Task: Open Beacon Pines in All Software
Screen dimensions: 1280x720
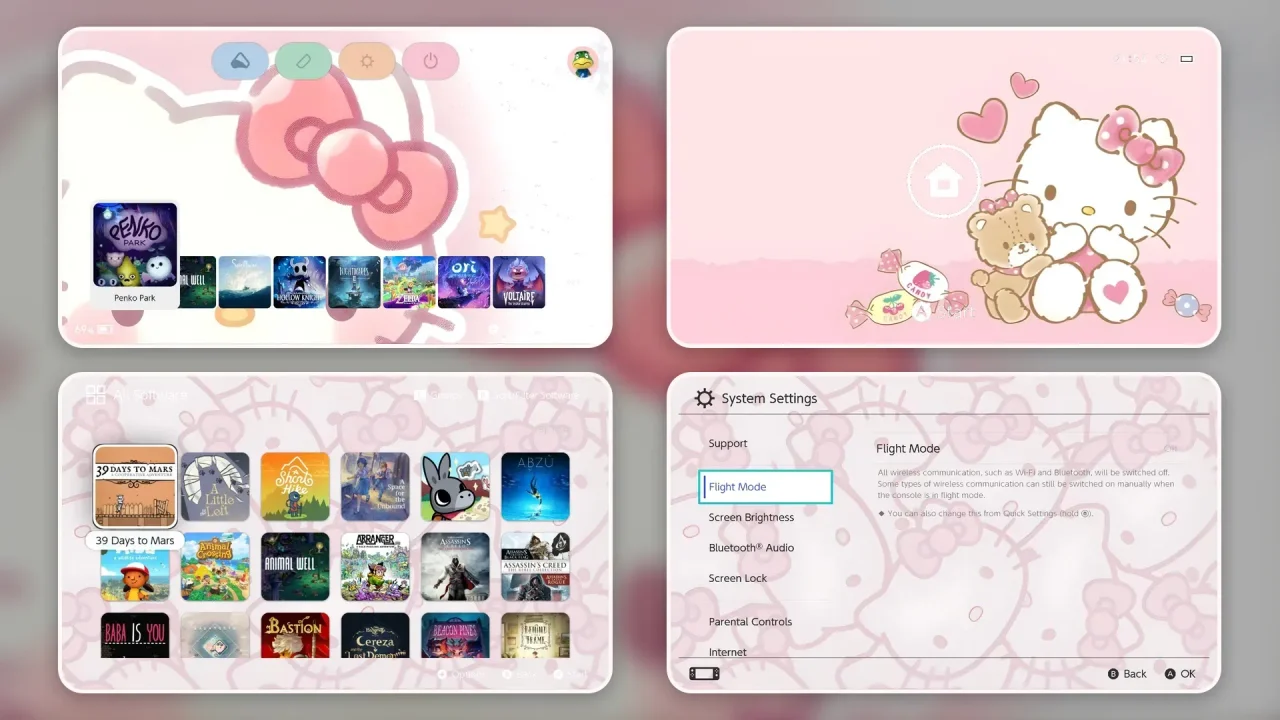Action: 455,635
